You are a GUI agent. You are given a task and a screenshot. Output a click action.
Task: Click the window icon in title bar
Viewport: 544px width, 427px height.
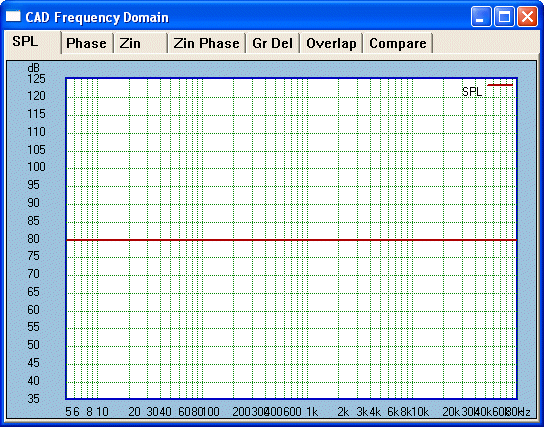click(13, 16)
